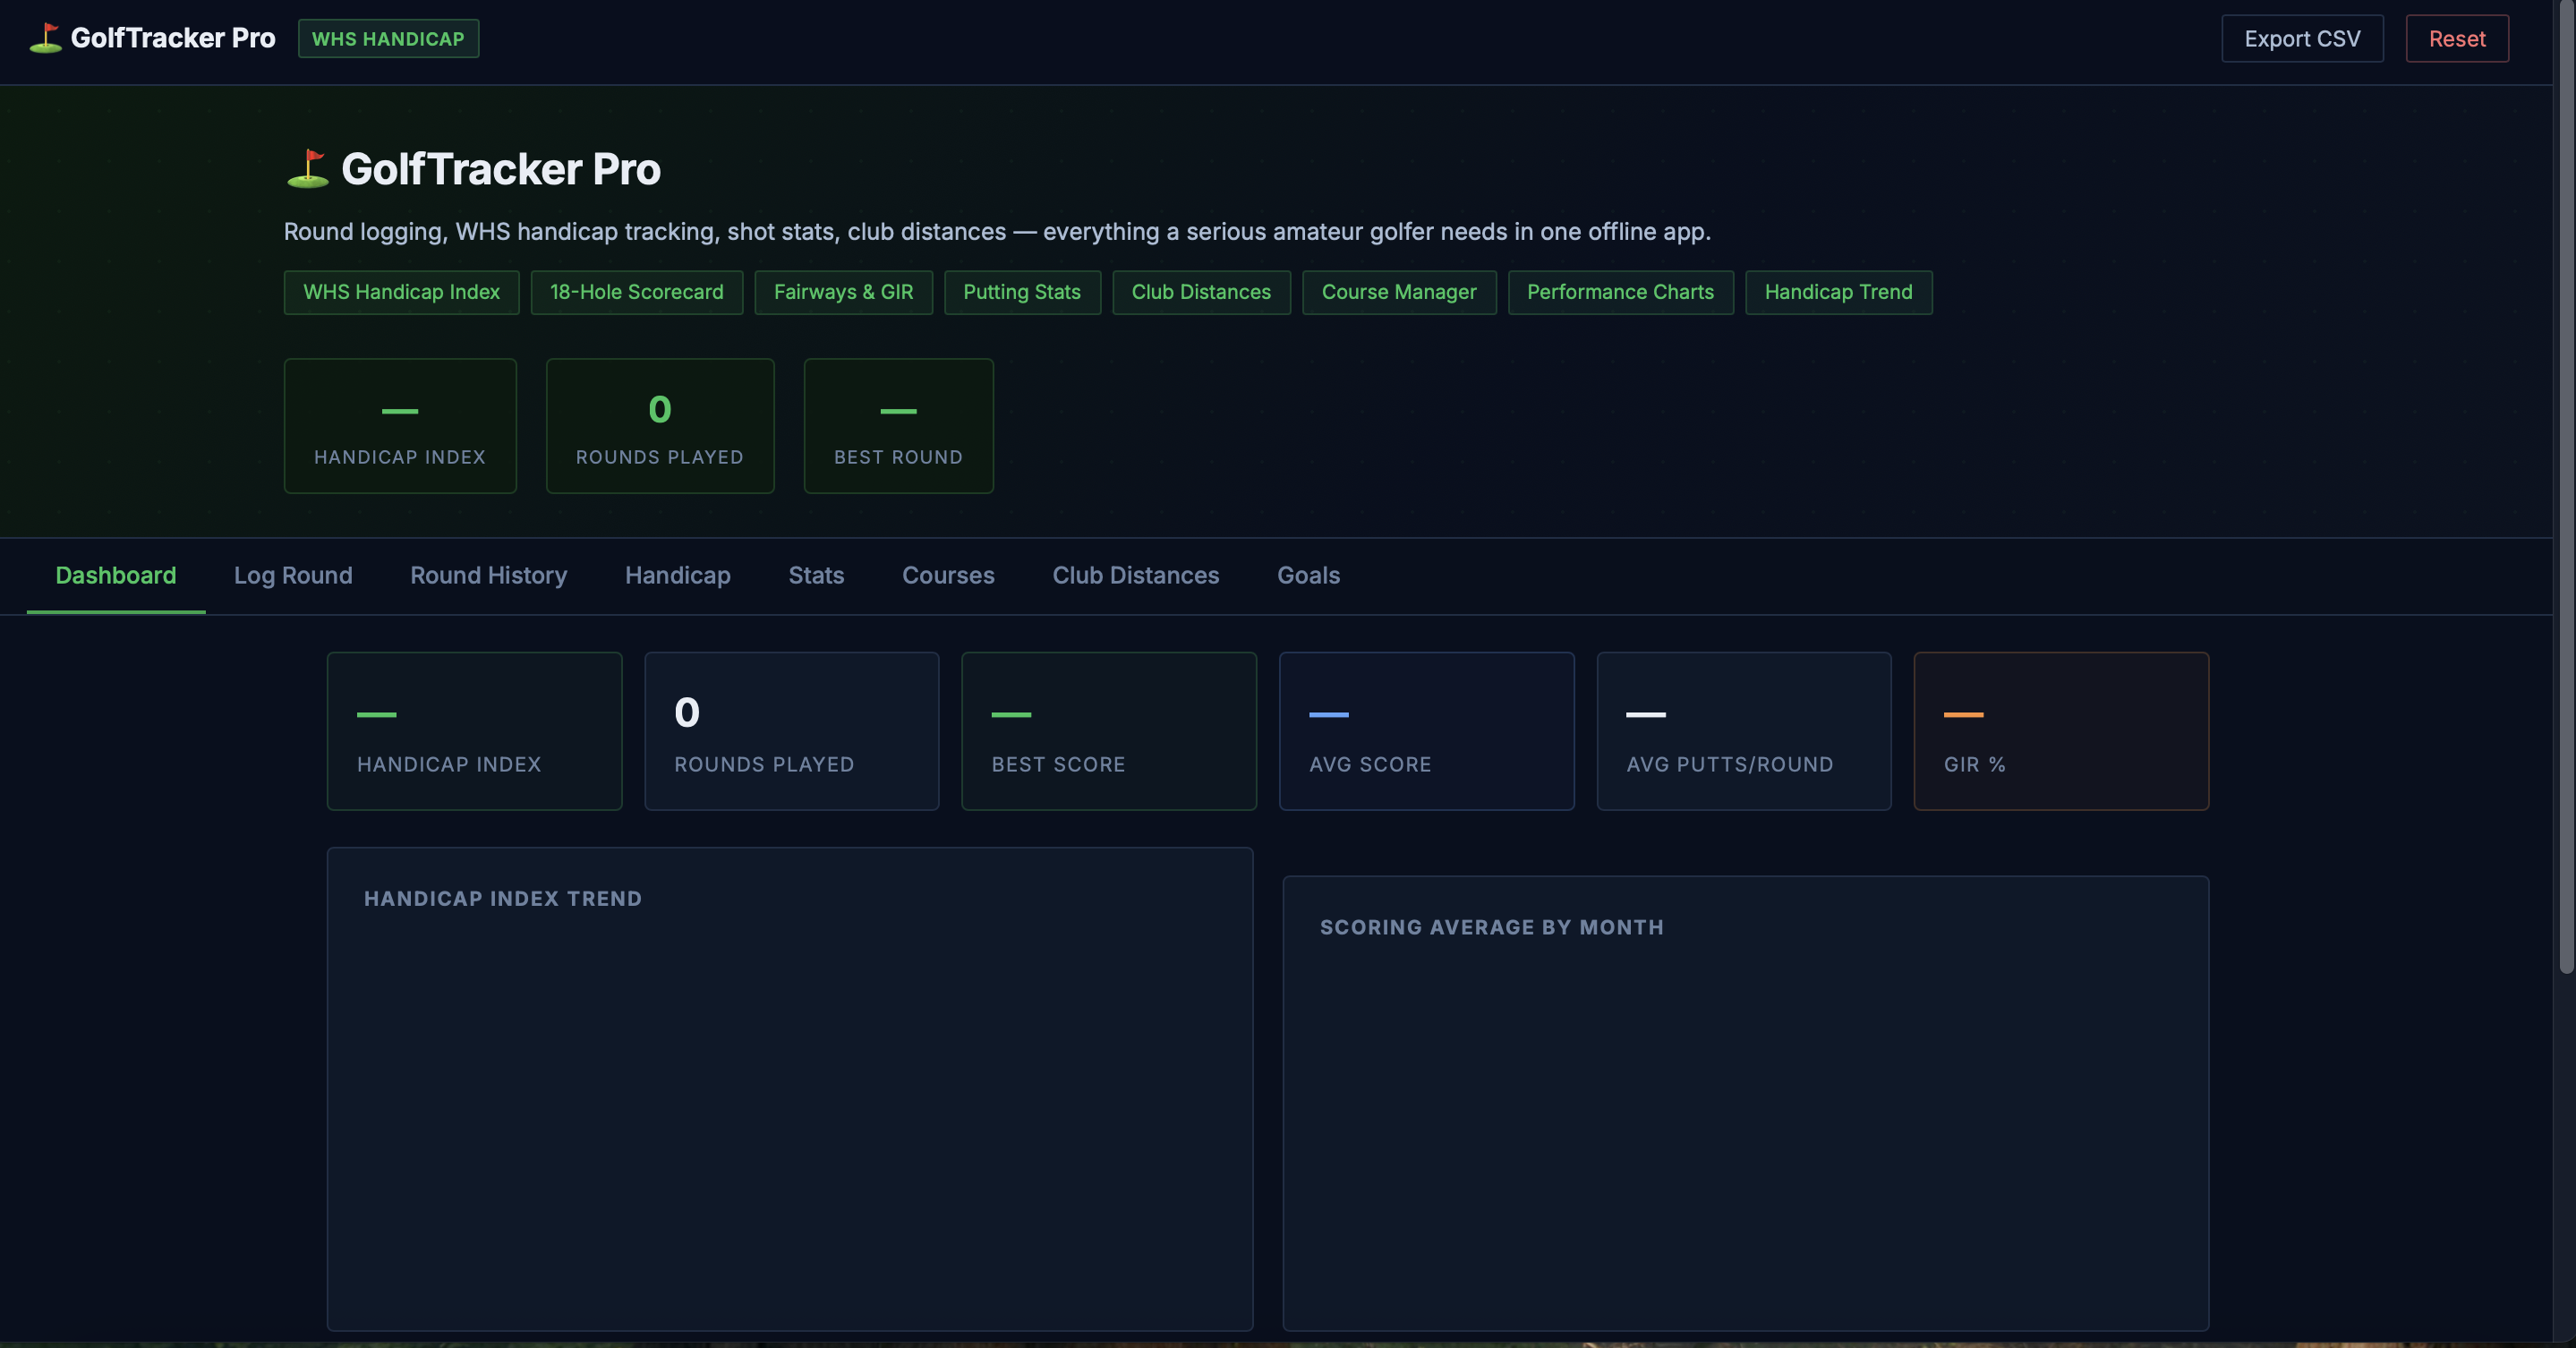
Task: Select the WHS Handicap Index feature tag
Action: pos(401,292)
